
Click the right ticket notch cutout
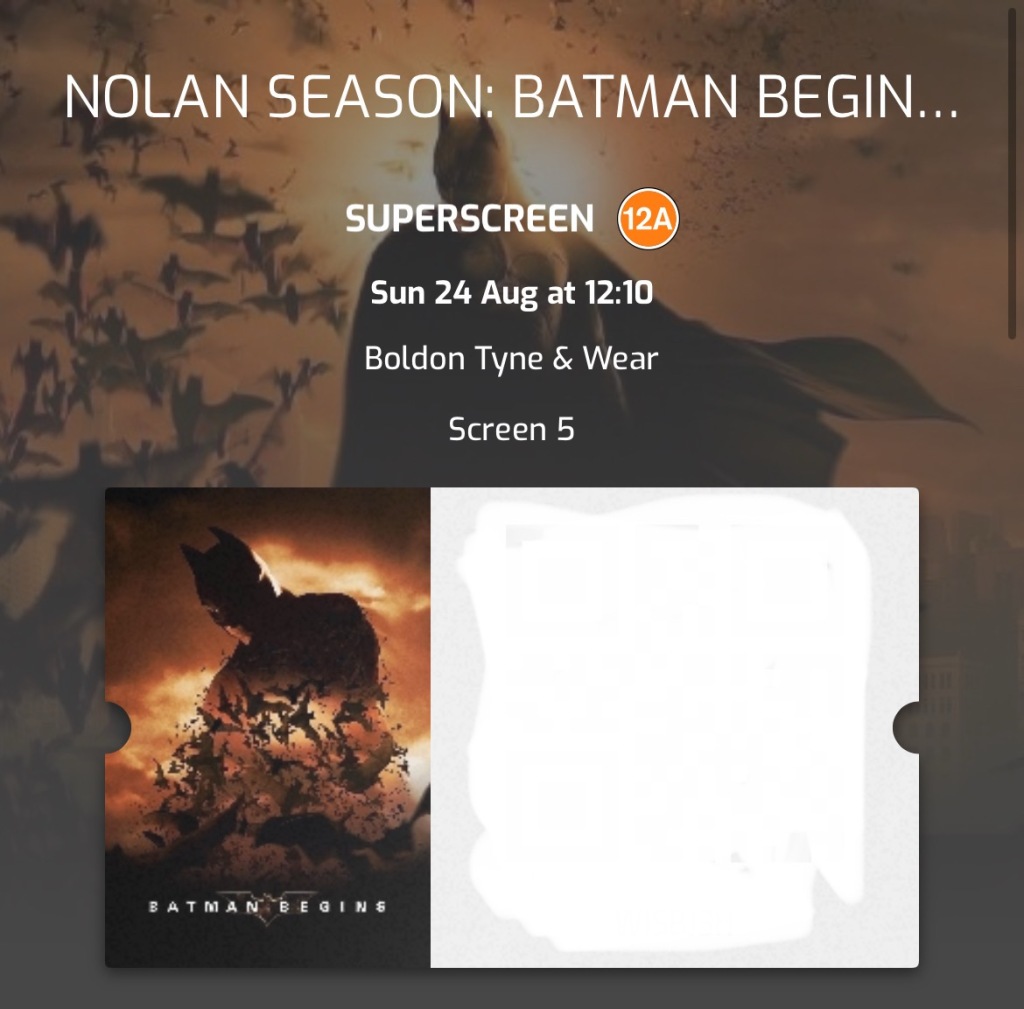(906, 727)
